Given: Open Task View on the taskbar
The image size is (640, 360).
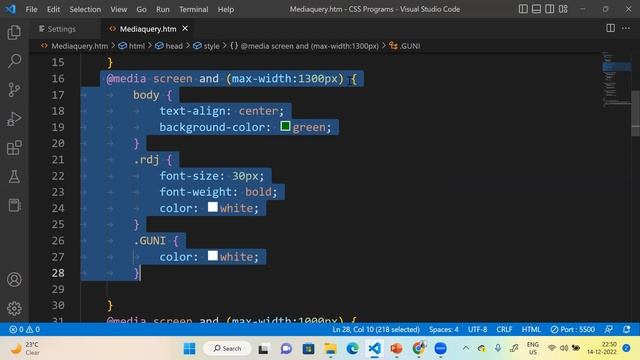Looking at the screenshot, I should pos(263,349).
